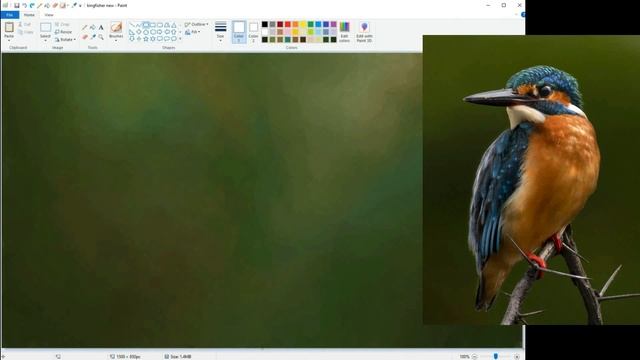
Task: Choose the orange color swatch
Action: click(295, 24)
